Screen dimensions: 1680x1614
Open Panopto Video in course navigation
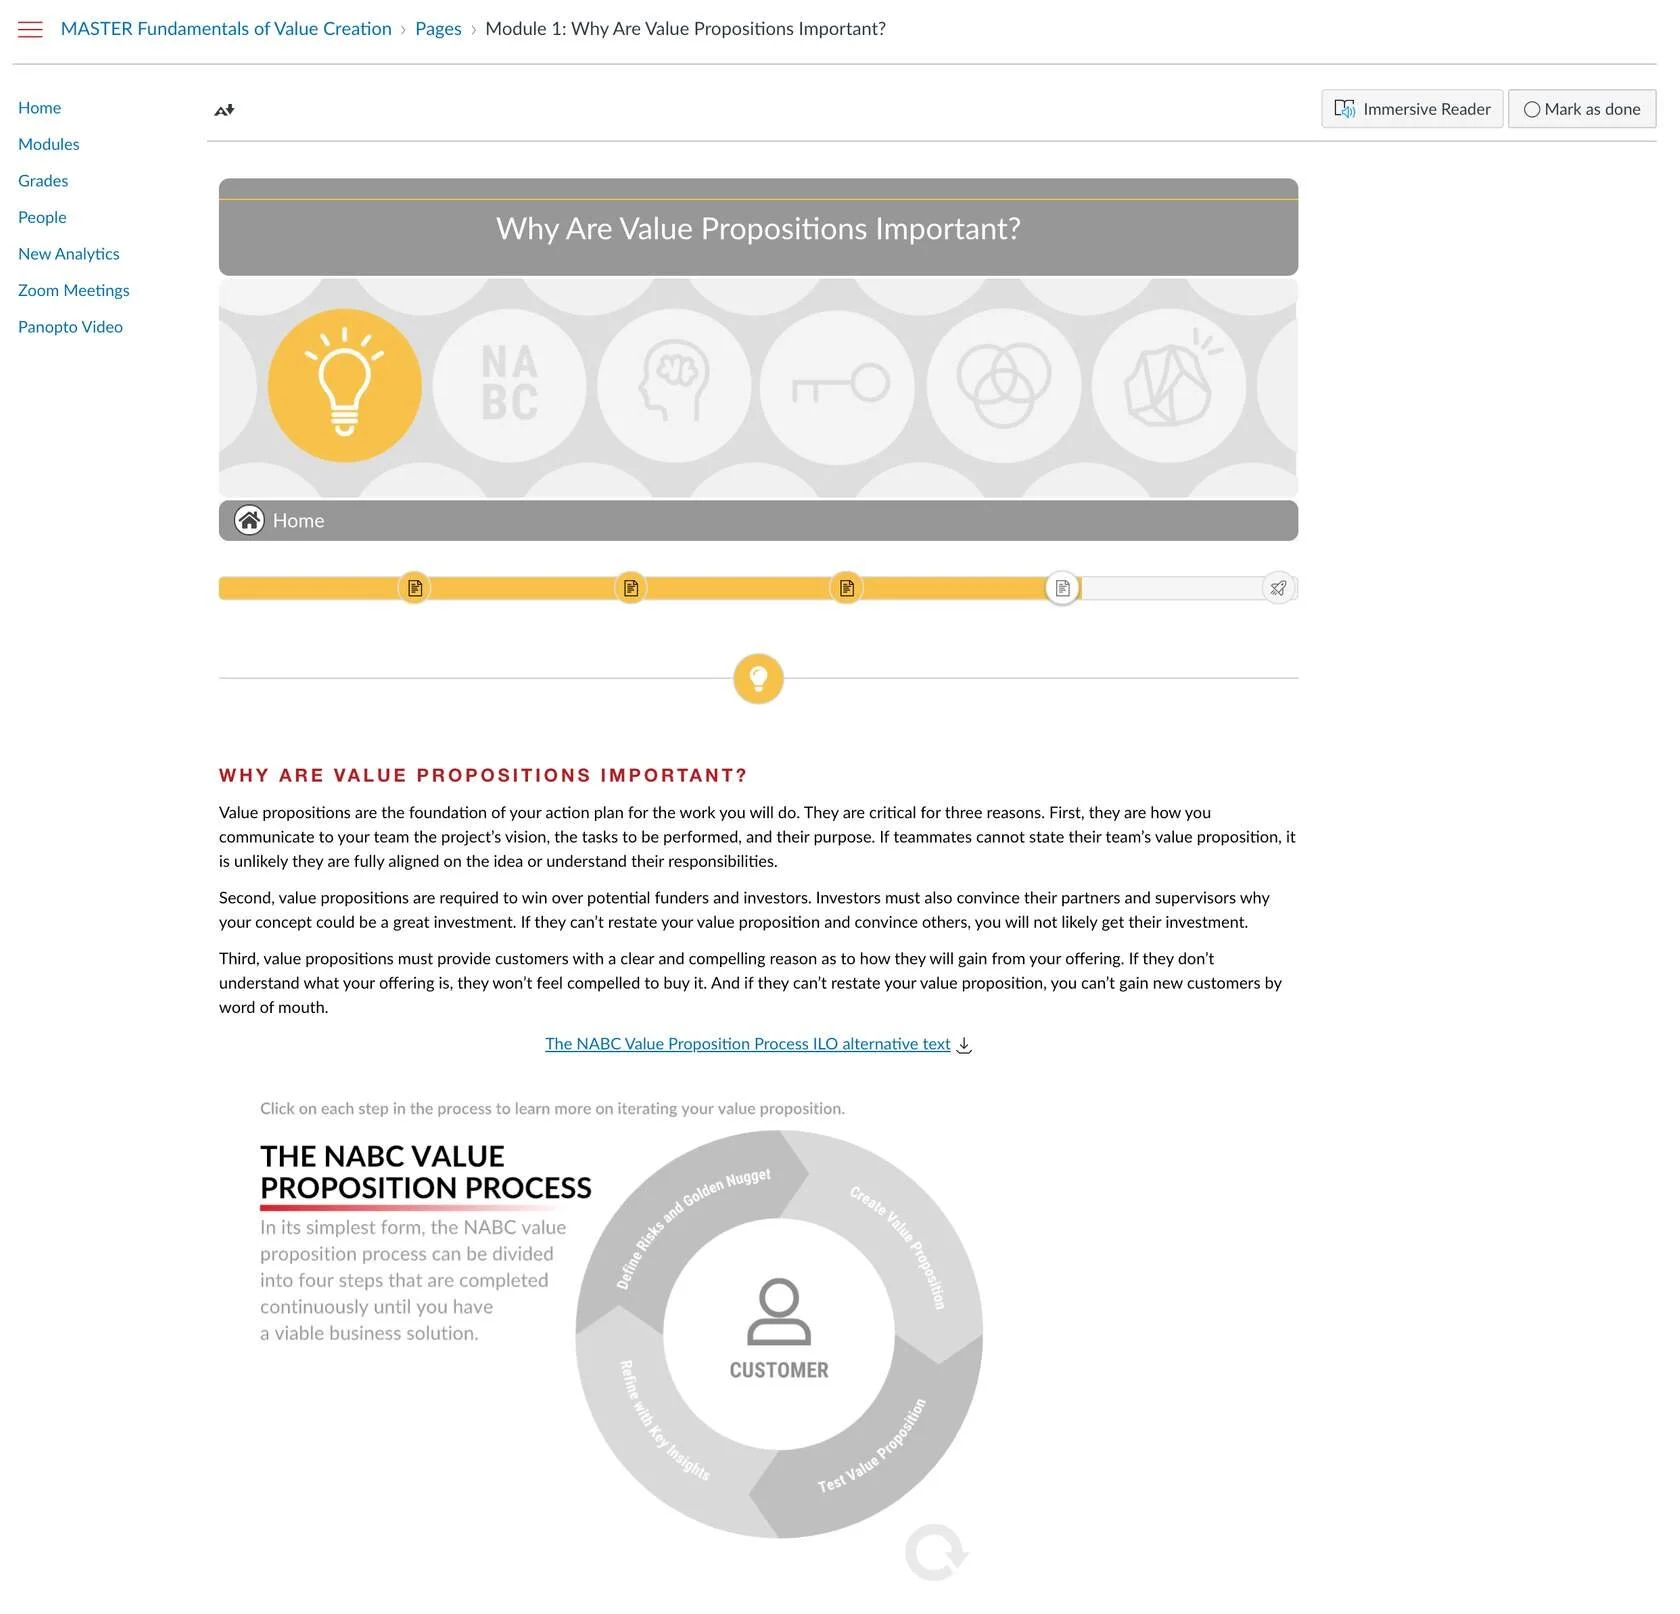(x=70, y=327)
